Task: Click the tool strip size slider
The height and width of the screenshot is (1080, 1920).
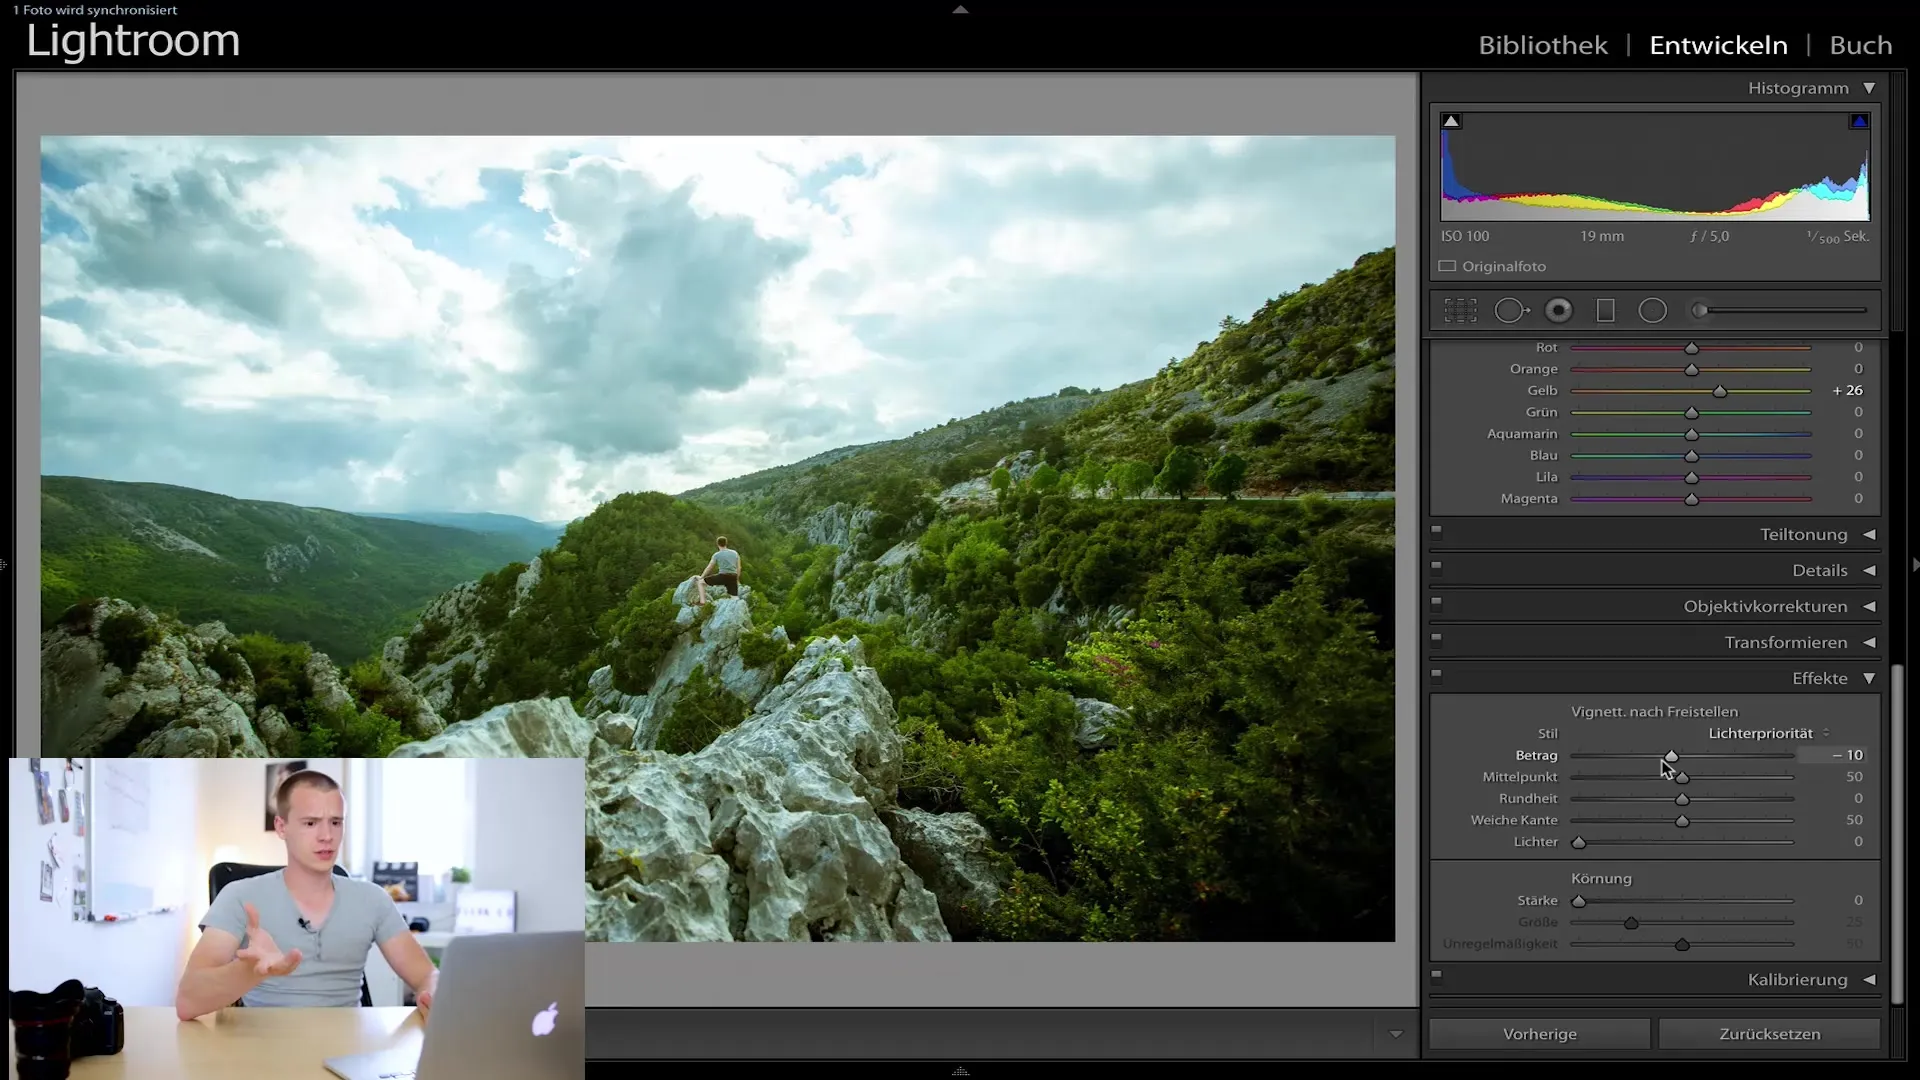Action: pyautogui.click(x=1780, y=311)
